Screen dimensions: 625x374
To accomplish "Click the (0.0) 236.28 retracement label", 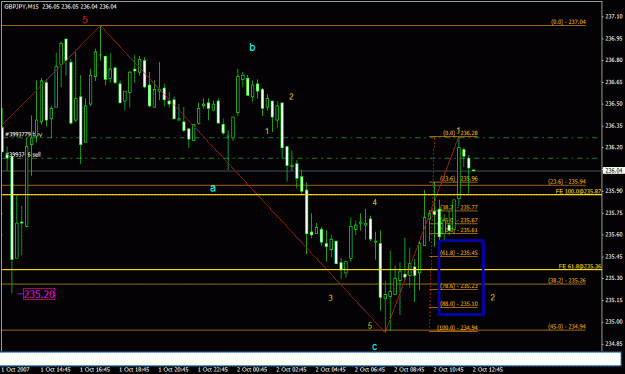I will pos(460,133).
